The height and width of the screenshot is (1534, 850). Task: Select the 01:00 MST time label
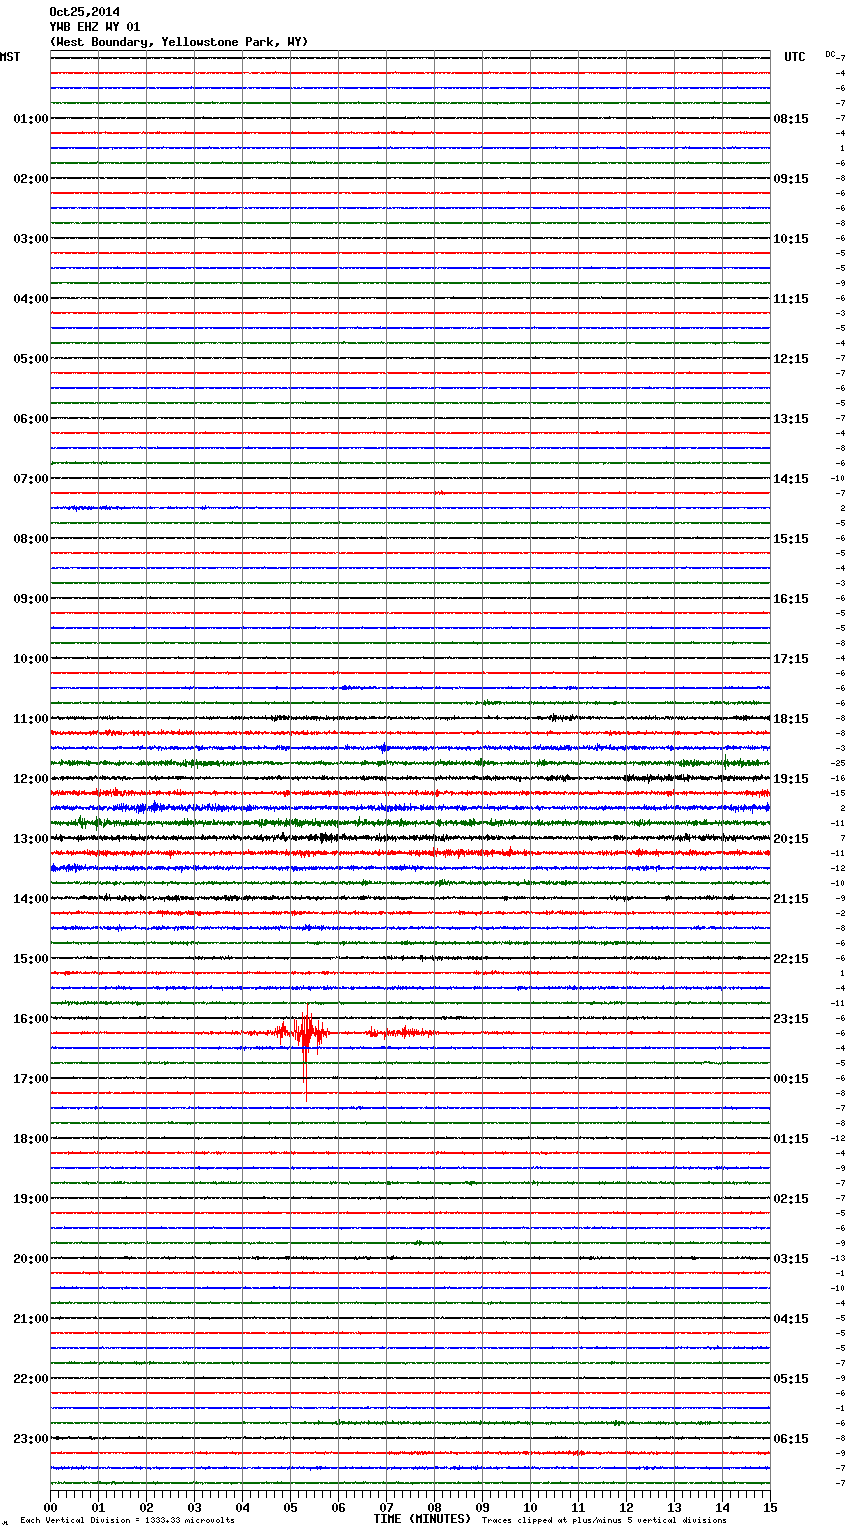click(x=31, y=119)
